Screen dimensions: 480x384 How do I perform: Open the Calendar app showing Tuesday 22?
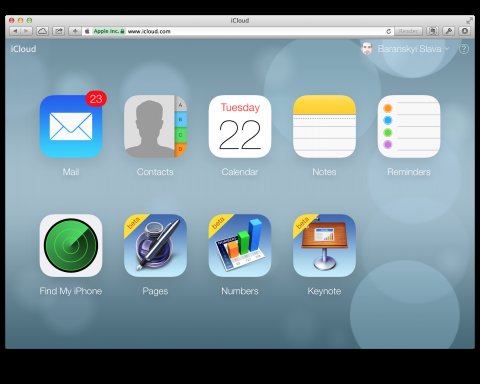click(240, 126)
